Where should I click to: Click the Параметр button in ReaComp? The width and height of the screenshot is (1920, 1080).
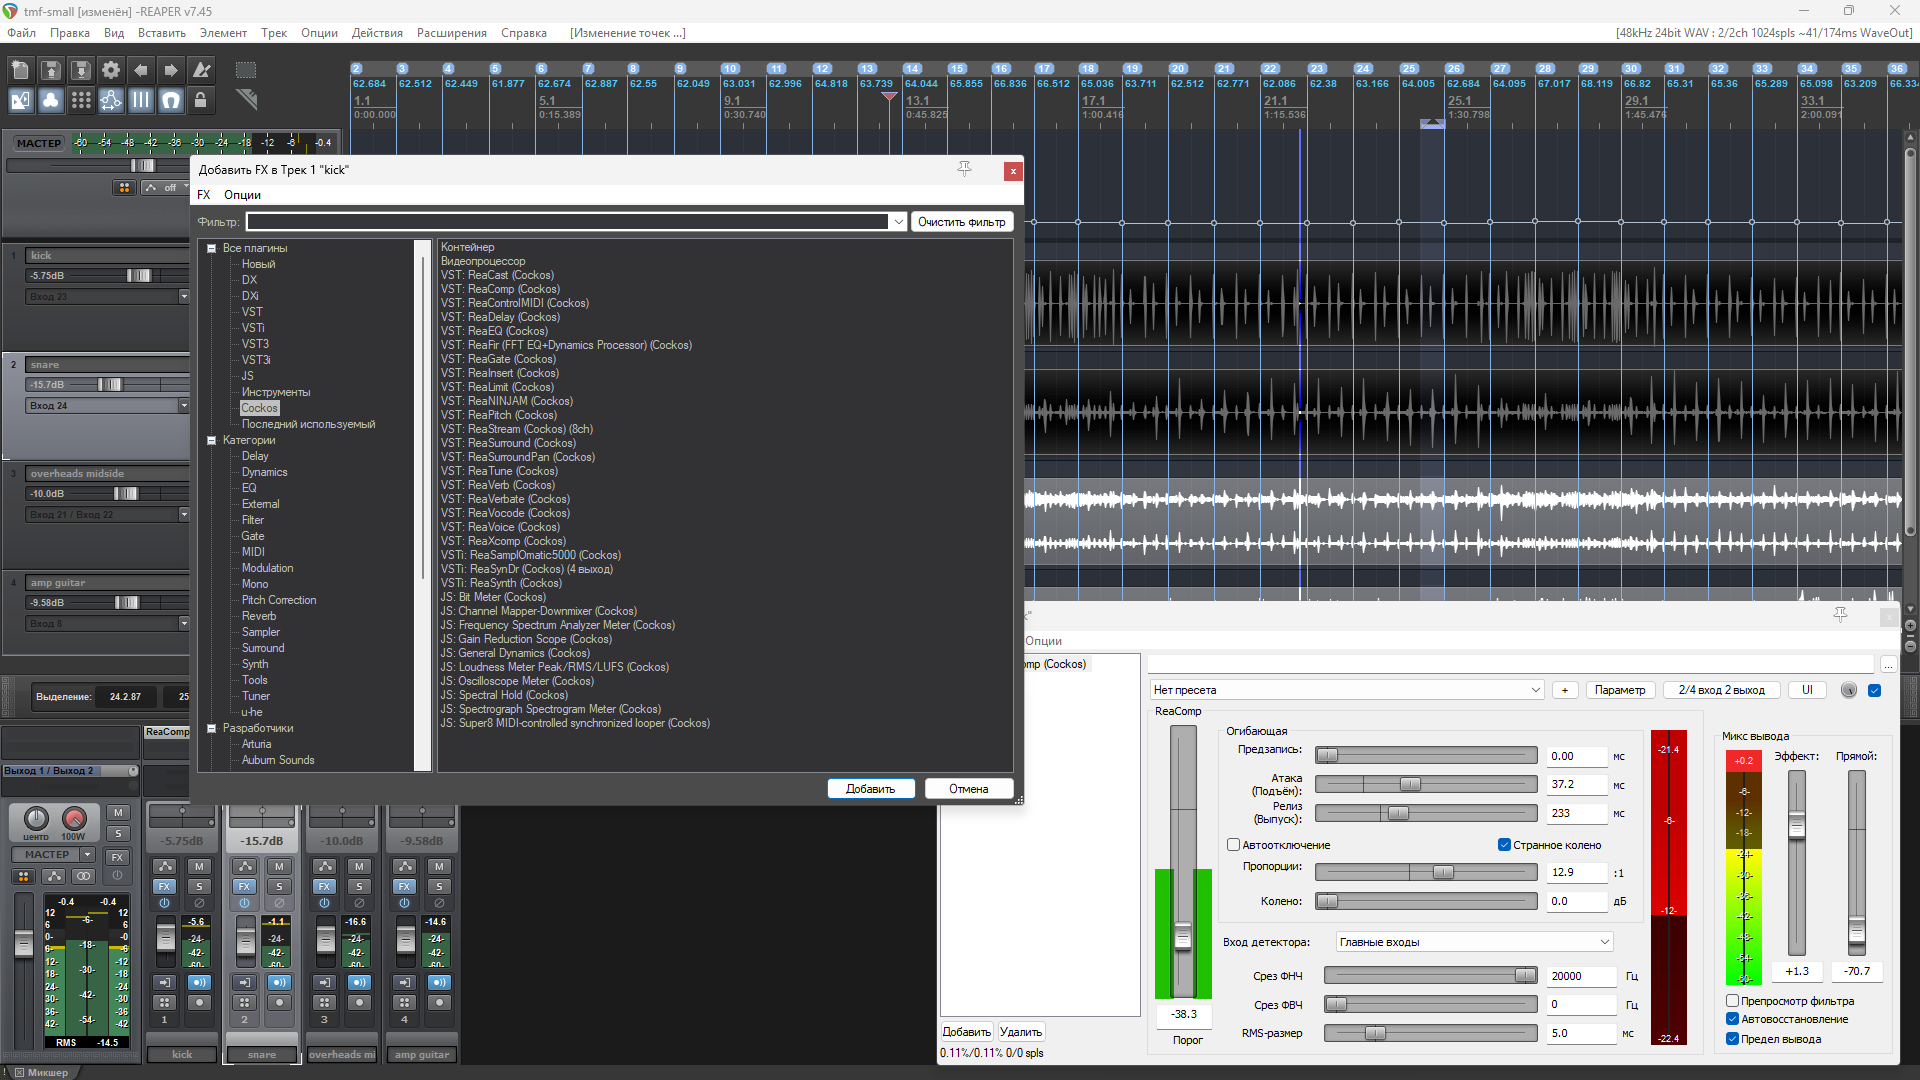coord(1620,690)
